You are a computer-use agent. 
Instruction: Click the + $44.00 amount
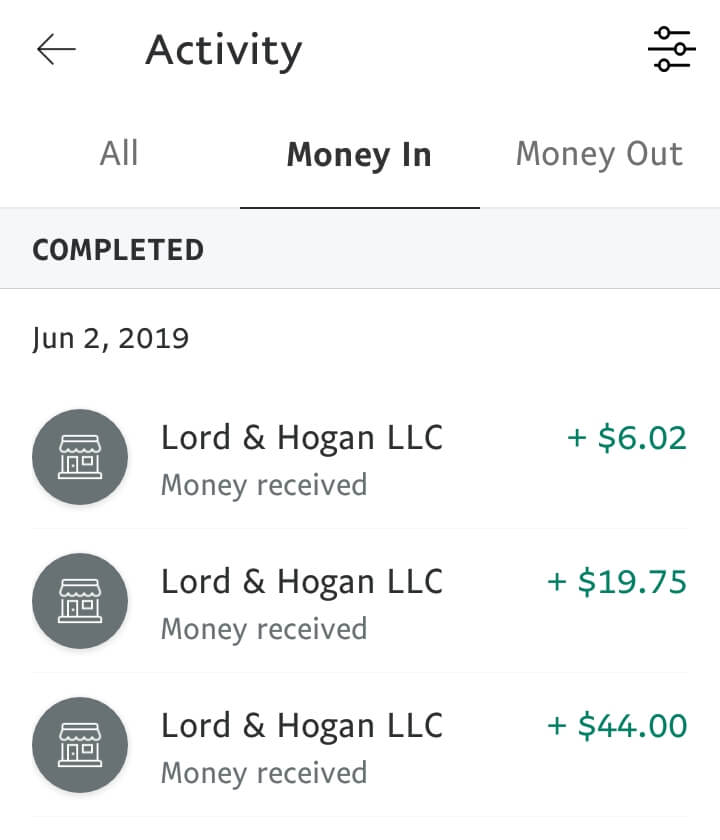click(x=617, y=726)
